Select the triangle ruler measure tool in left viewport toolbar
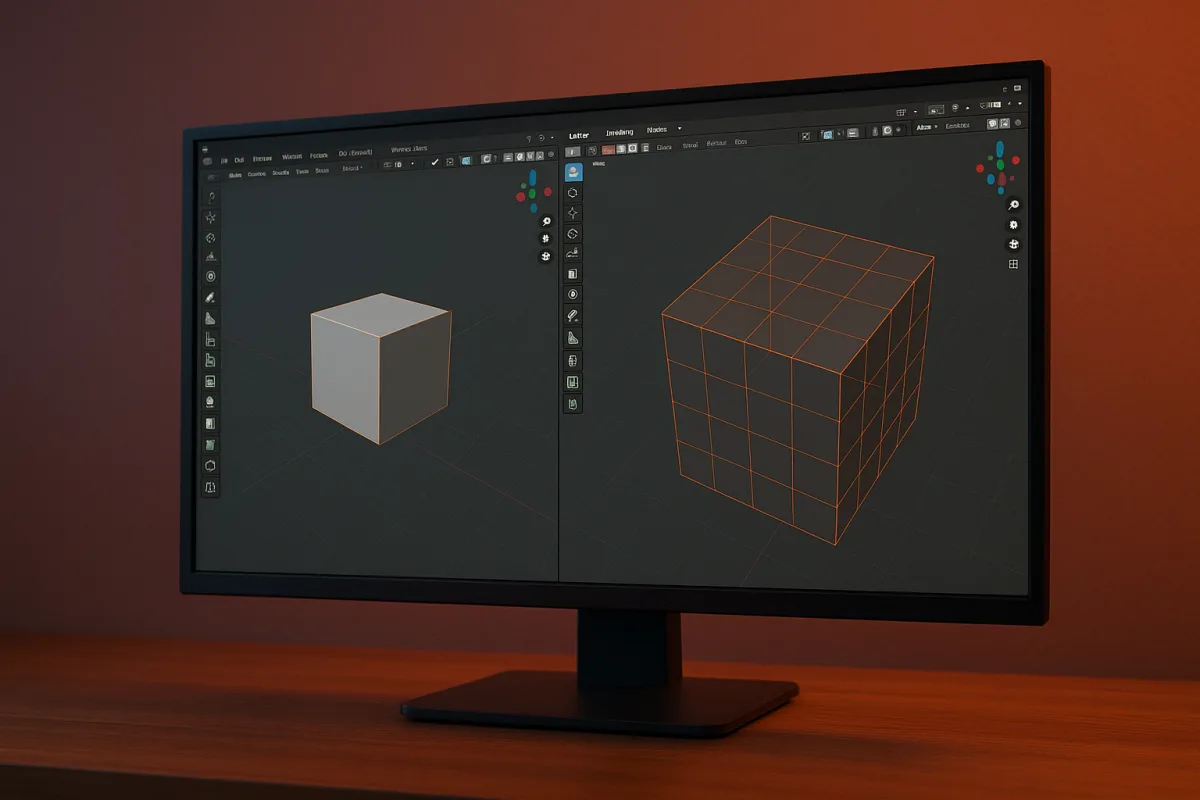 211,318
